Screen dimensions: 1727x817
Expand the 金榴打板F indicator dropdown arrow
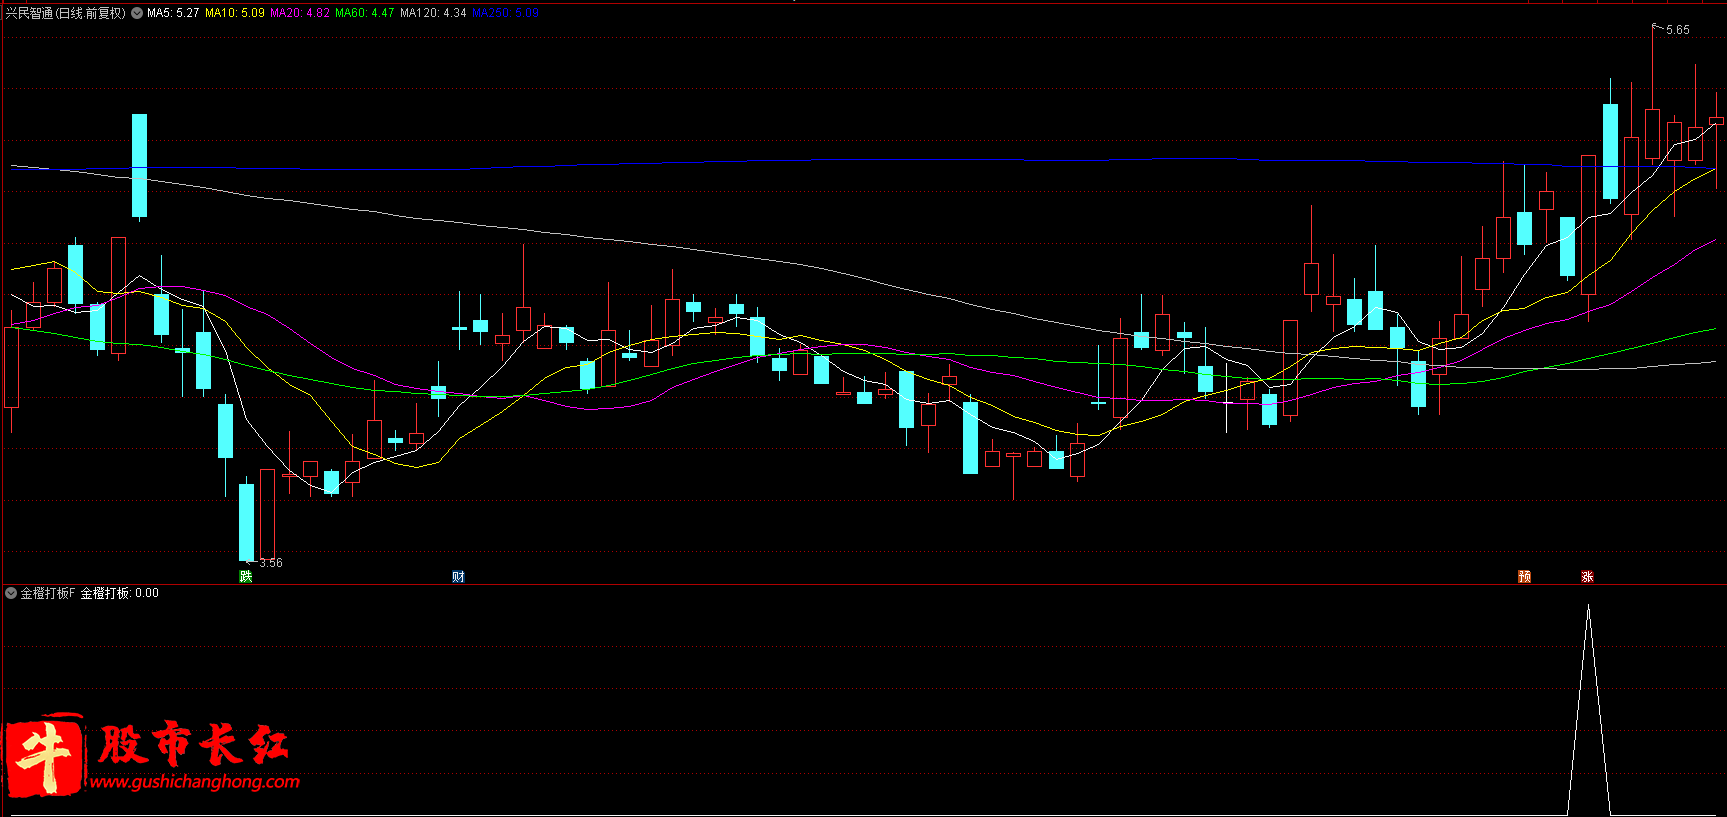coord(11,593)
